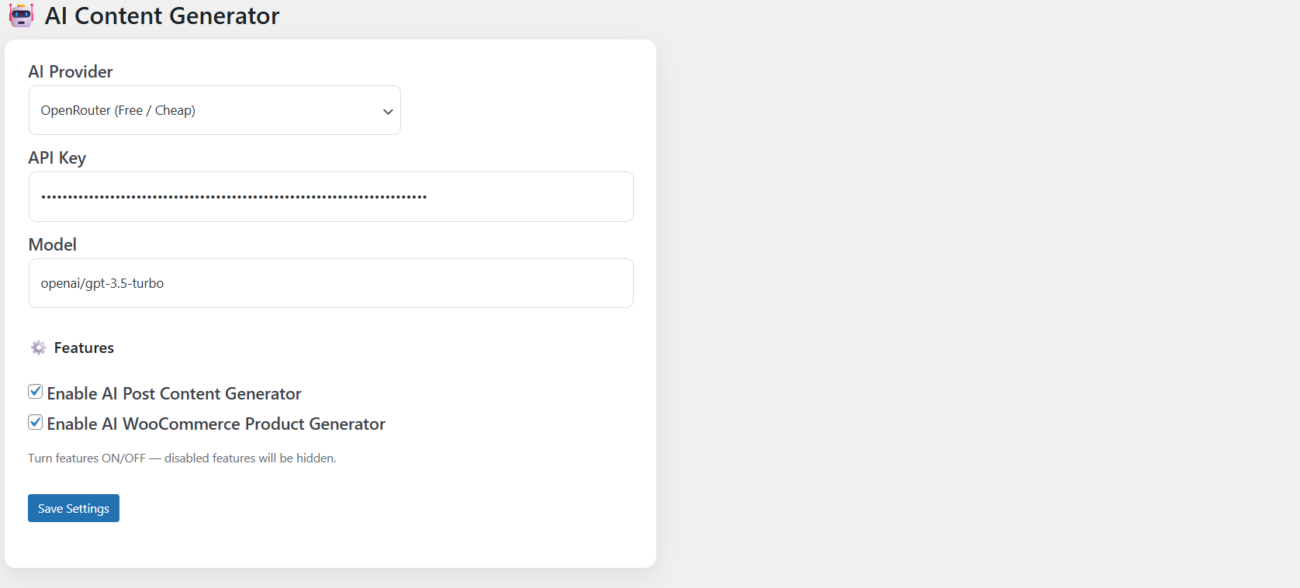The height and width of the screenshot is (588, 1300).
Task: Toggle Enable AI Post Content Generator checkbox
Action: [x=35, y=392]
